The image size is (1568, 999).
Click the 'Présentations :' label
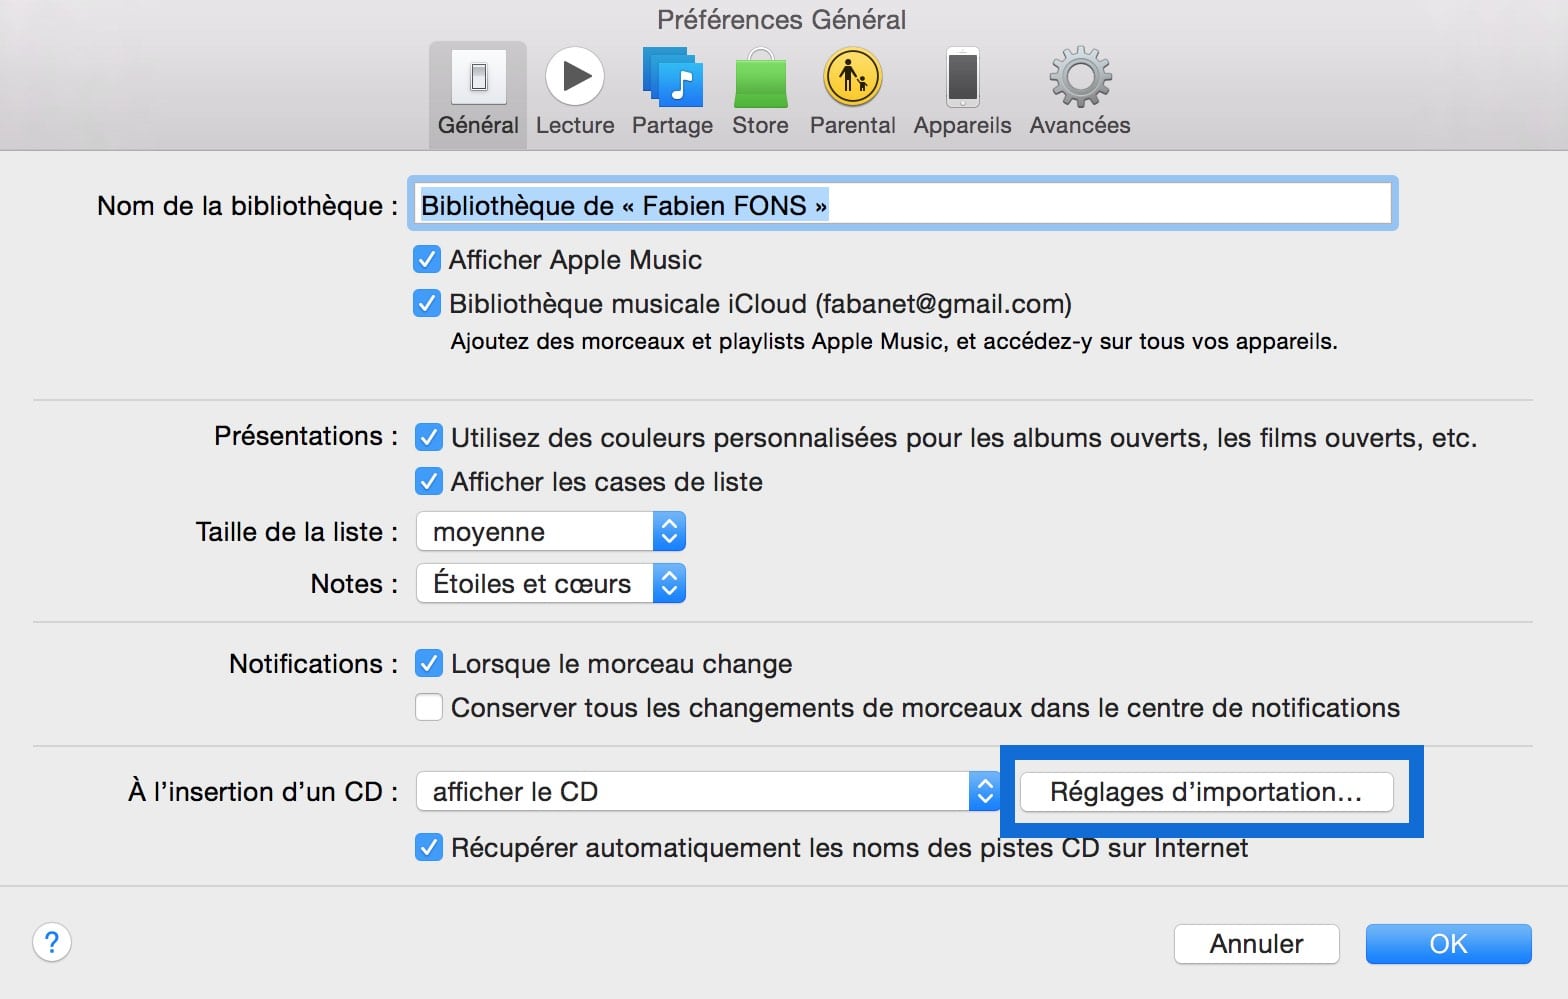[x=306, y=436]
